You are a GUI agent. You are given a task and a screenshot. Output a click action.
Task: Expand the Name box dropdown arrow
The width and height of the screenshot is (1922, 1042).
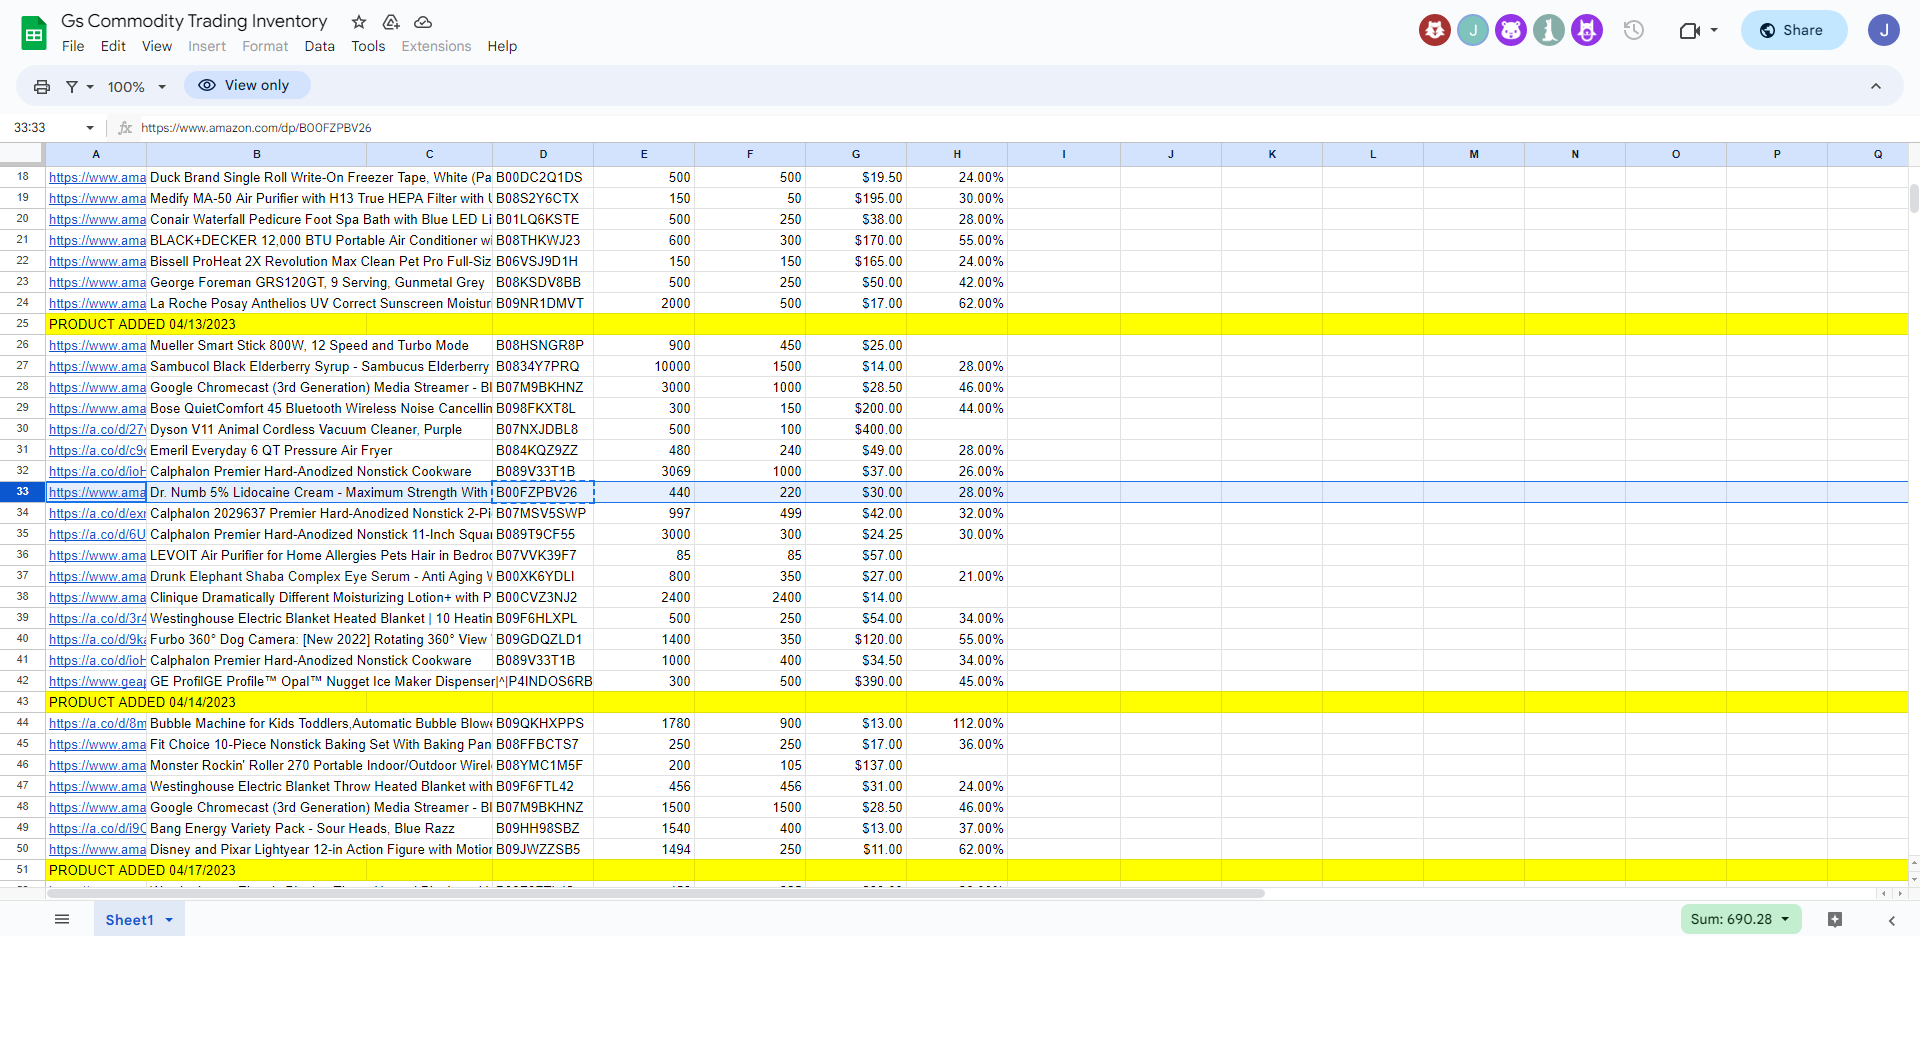90,128
